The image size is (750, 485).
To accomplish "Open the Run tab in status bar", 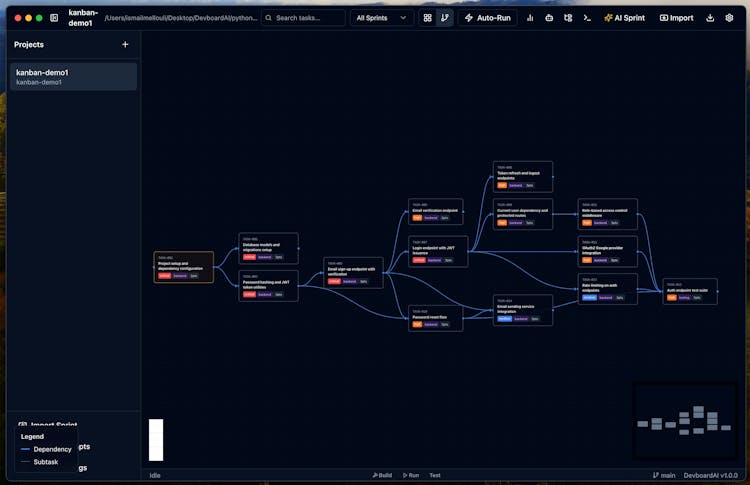I will [410, 475].
